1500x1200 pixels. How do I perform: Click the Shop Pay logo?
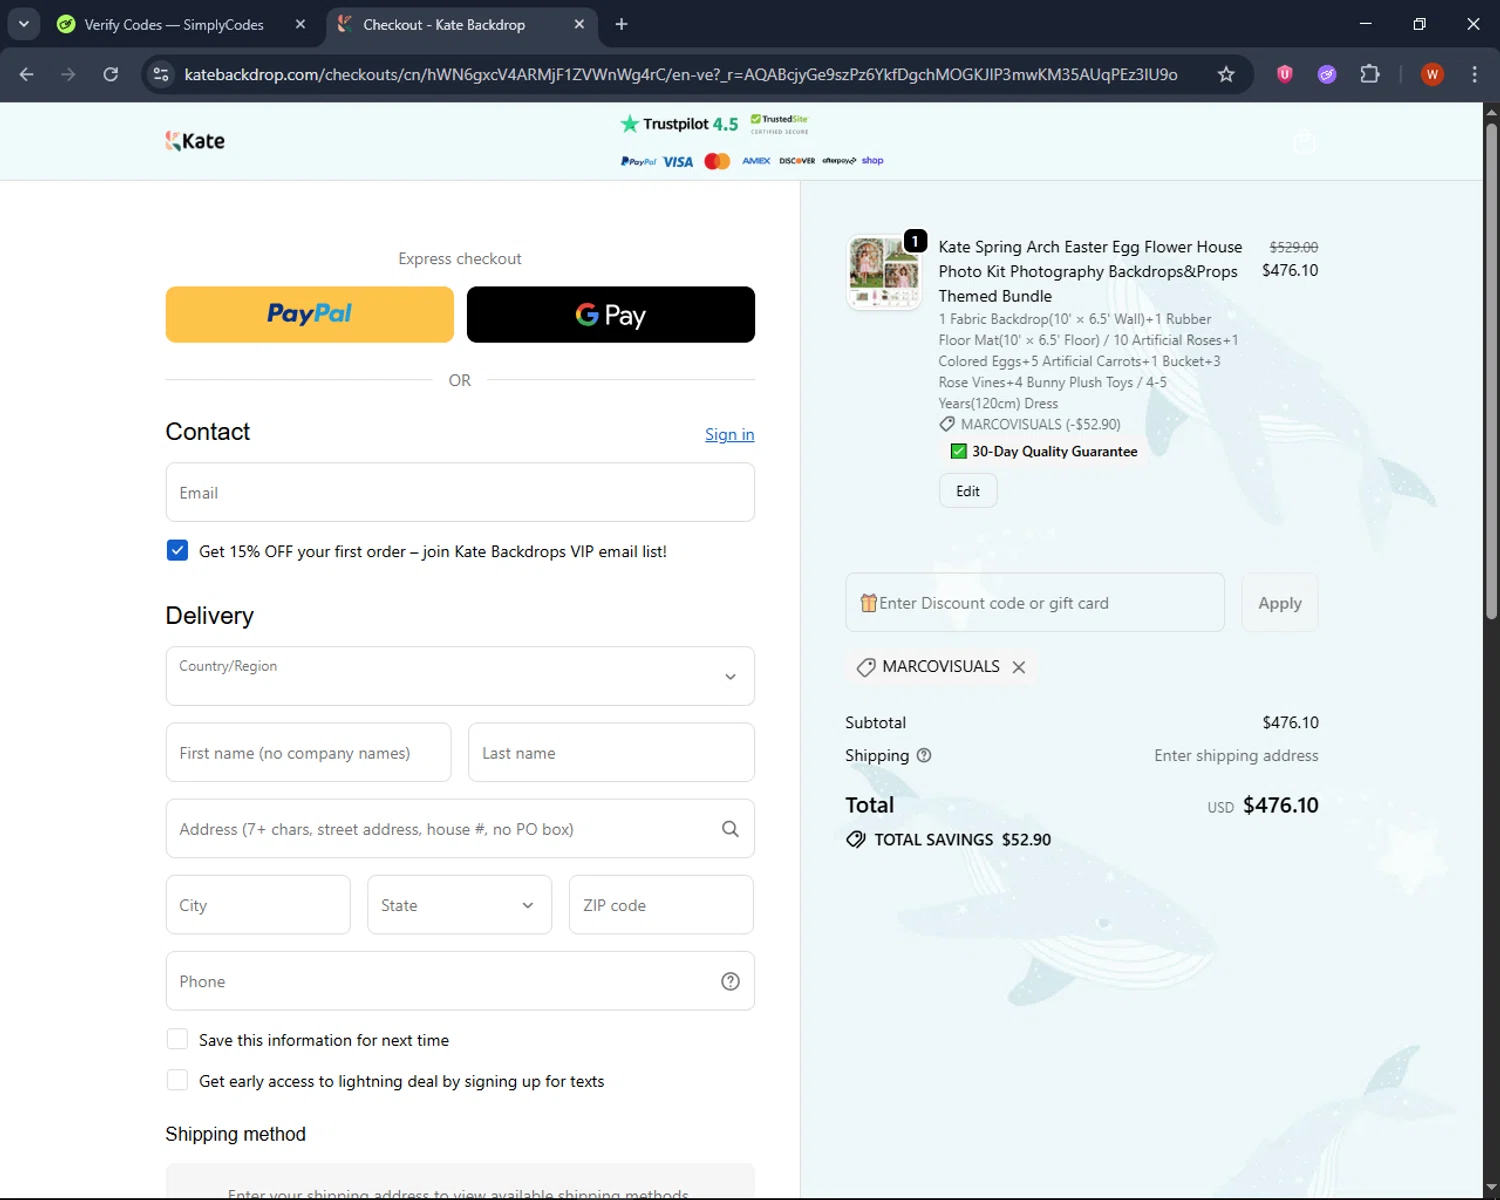click(873, 160)
